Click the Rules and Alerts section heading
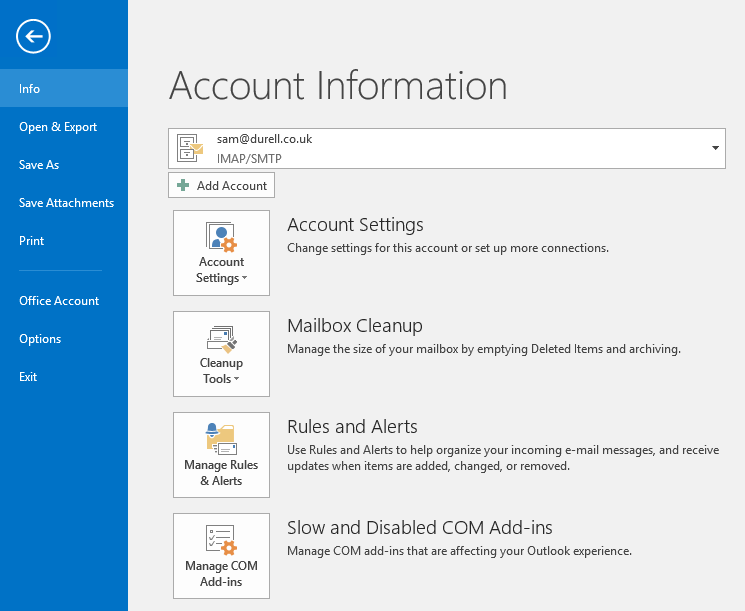The height and width of the screenshot is (611, 745). (x=353, y=427)
